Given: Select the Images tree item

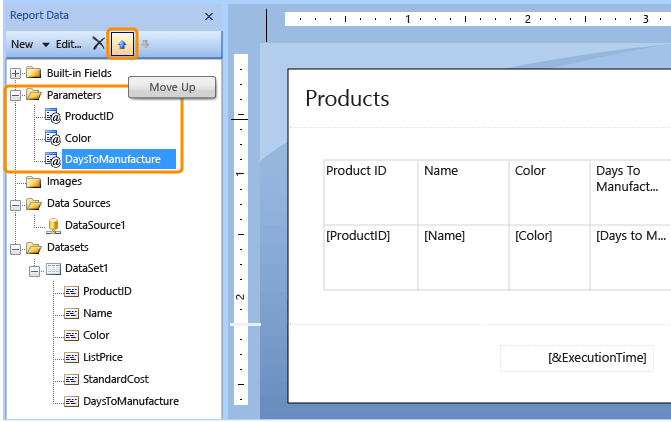Looking at the screenshot, I should click(x=64, y=181).
